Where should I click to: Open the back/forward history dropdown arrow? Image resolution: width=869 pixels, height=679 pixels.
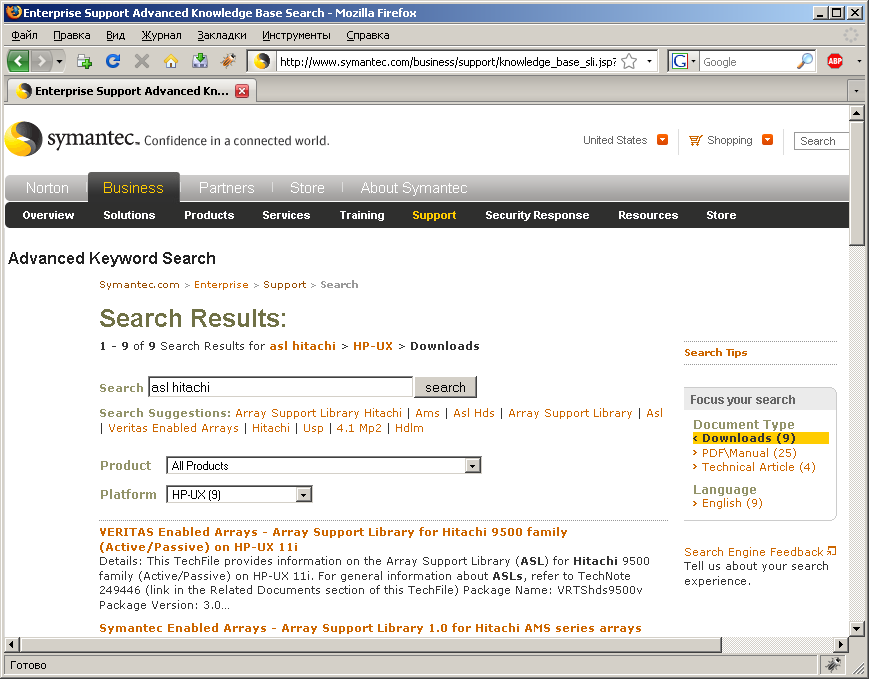click(x=59, y=61)
